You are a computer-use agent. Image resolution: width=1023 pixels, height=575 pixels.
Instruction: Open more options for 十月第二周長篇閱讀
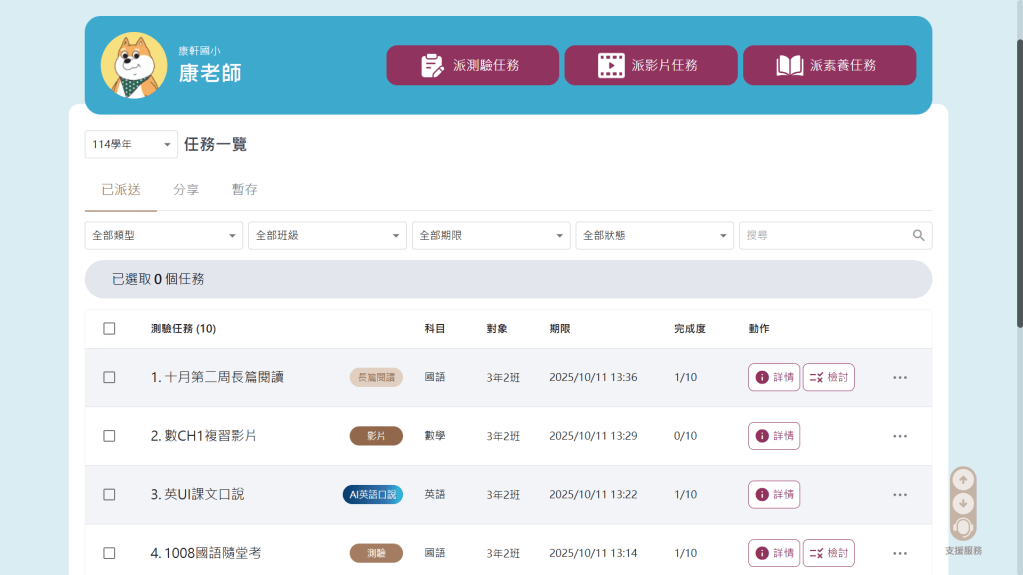[x=900, y=378]
